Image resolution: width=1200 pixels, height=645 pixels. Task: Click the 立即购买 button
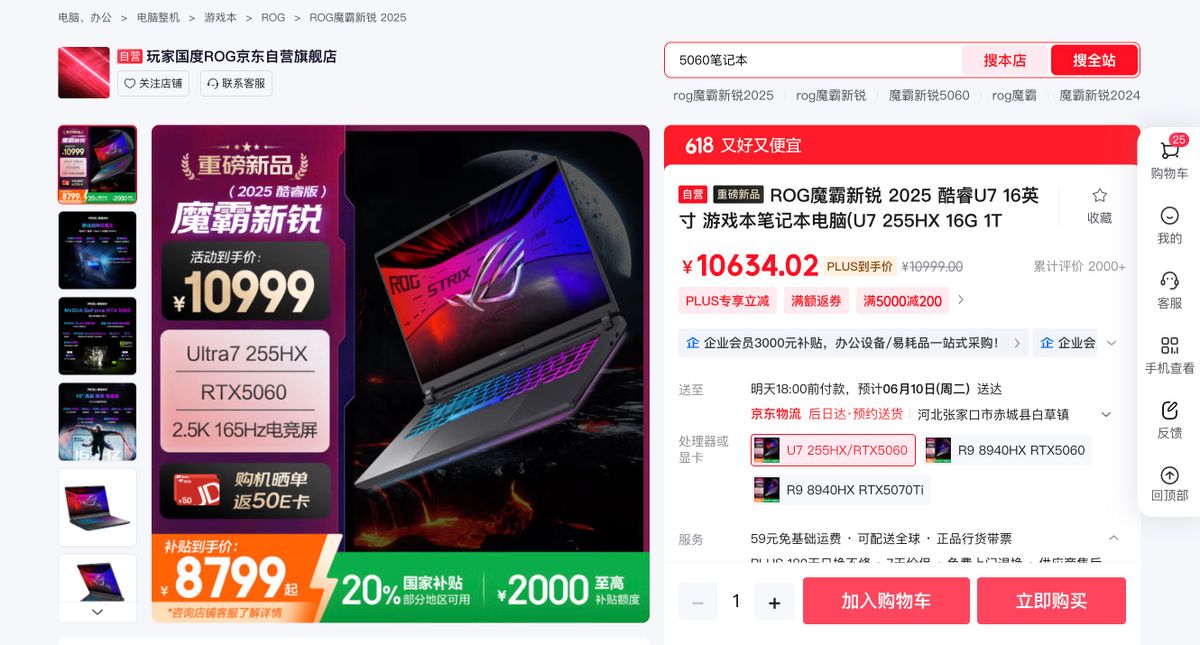coord(1051,601)
